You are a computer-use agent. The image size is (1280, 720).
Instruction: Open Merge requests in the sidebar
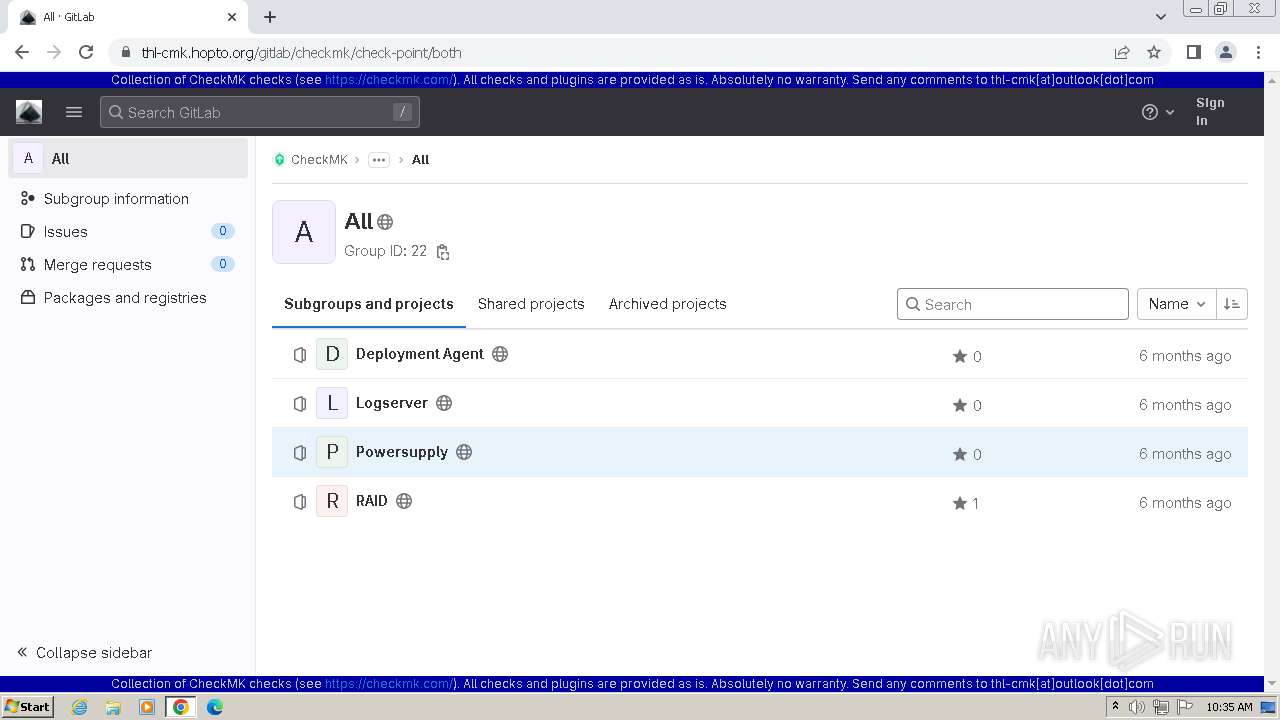[128, 265]
